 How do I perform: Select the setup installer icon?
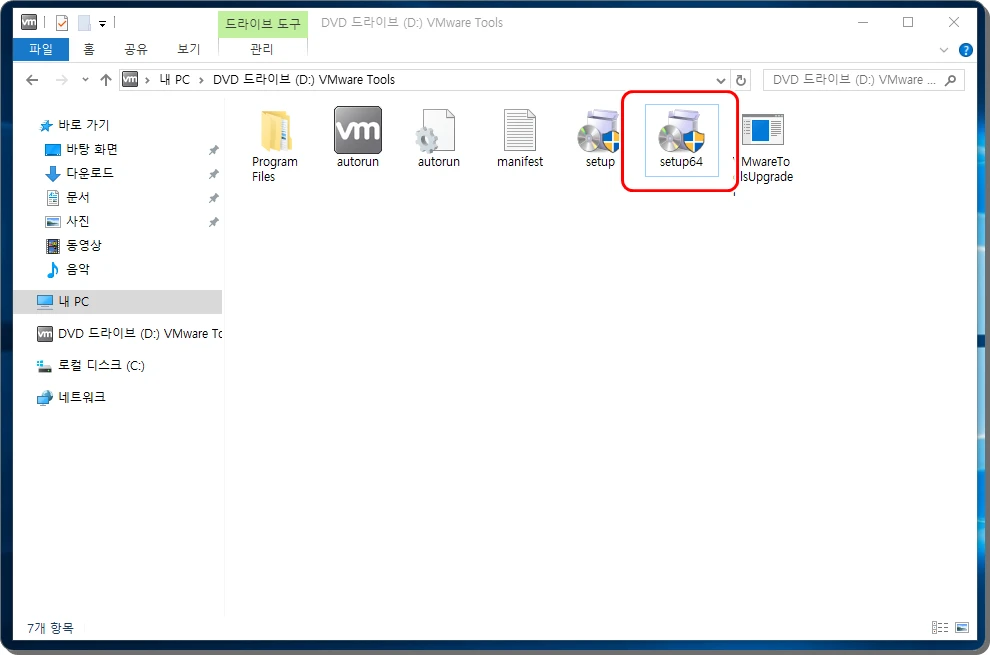599,131
